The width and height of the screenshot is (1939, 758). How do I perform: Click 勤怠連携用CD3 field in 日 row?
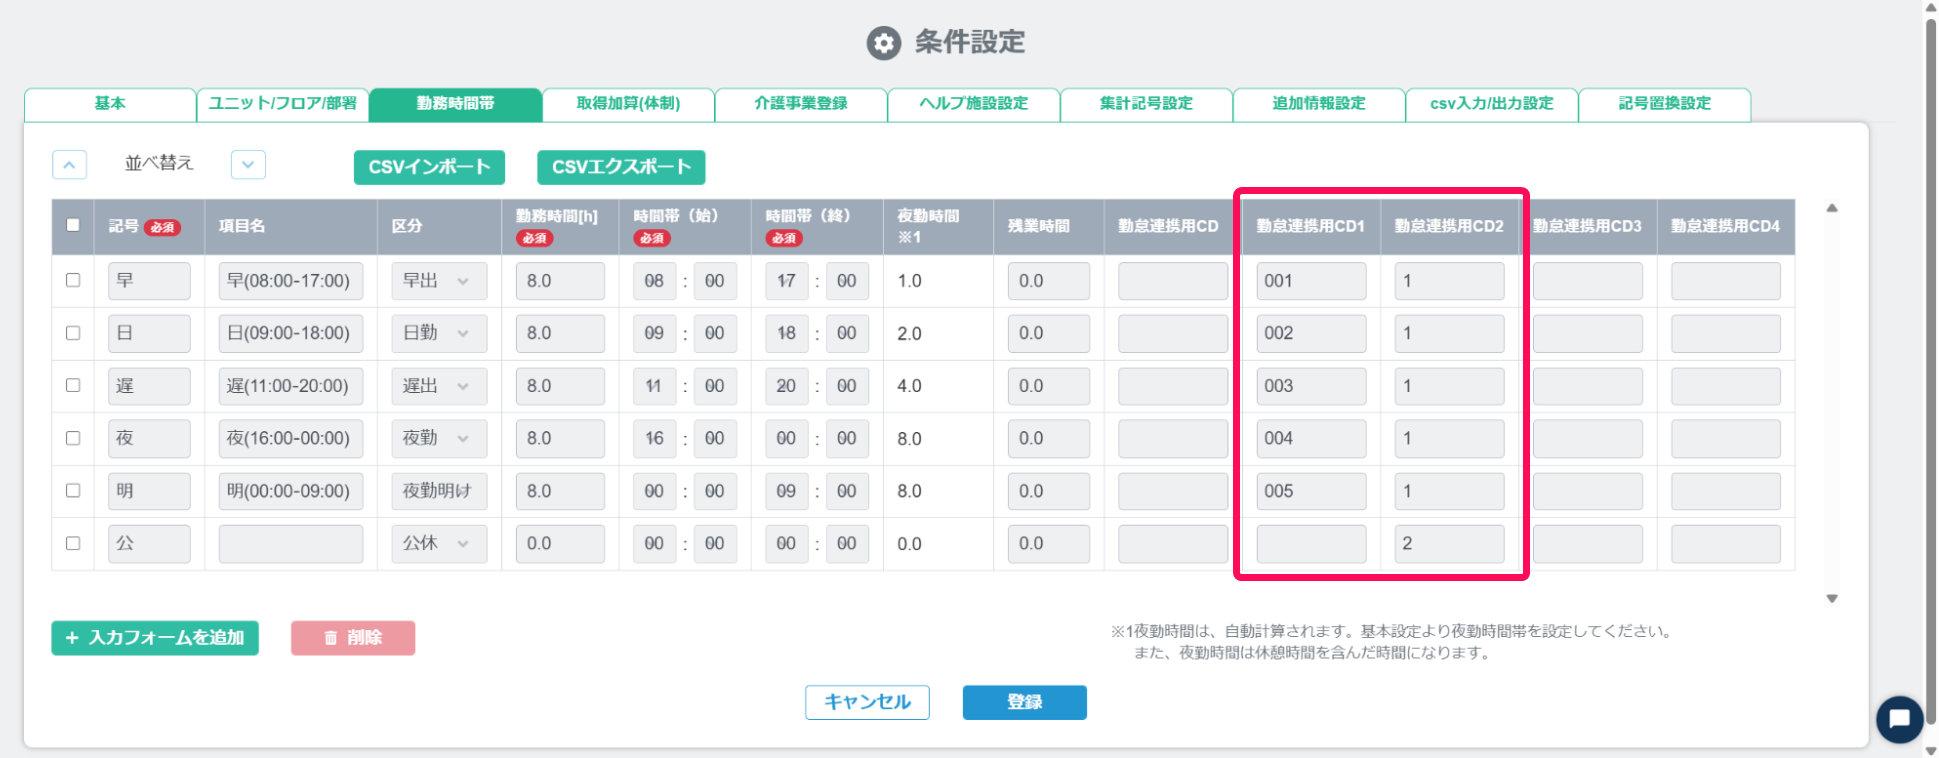click(1587, 333)
